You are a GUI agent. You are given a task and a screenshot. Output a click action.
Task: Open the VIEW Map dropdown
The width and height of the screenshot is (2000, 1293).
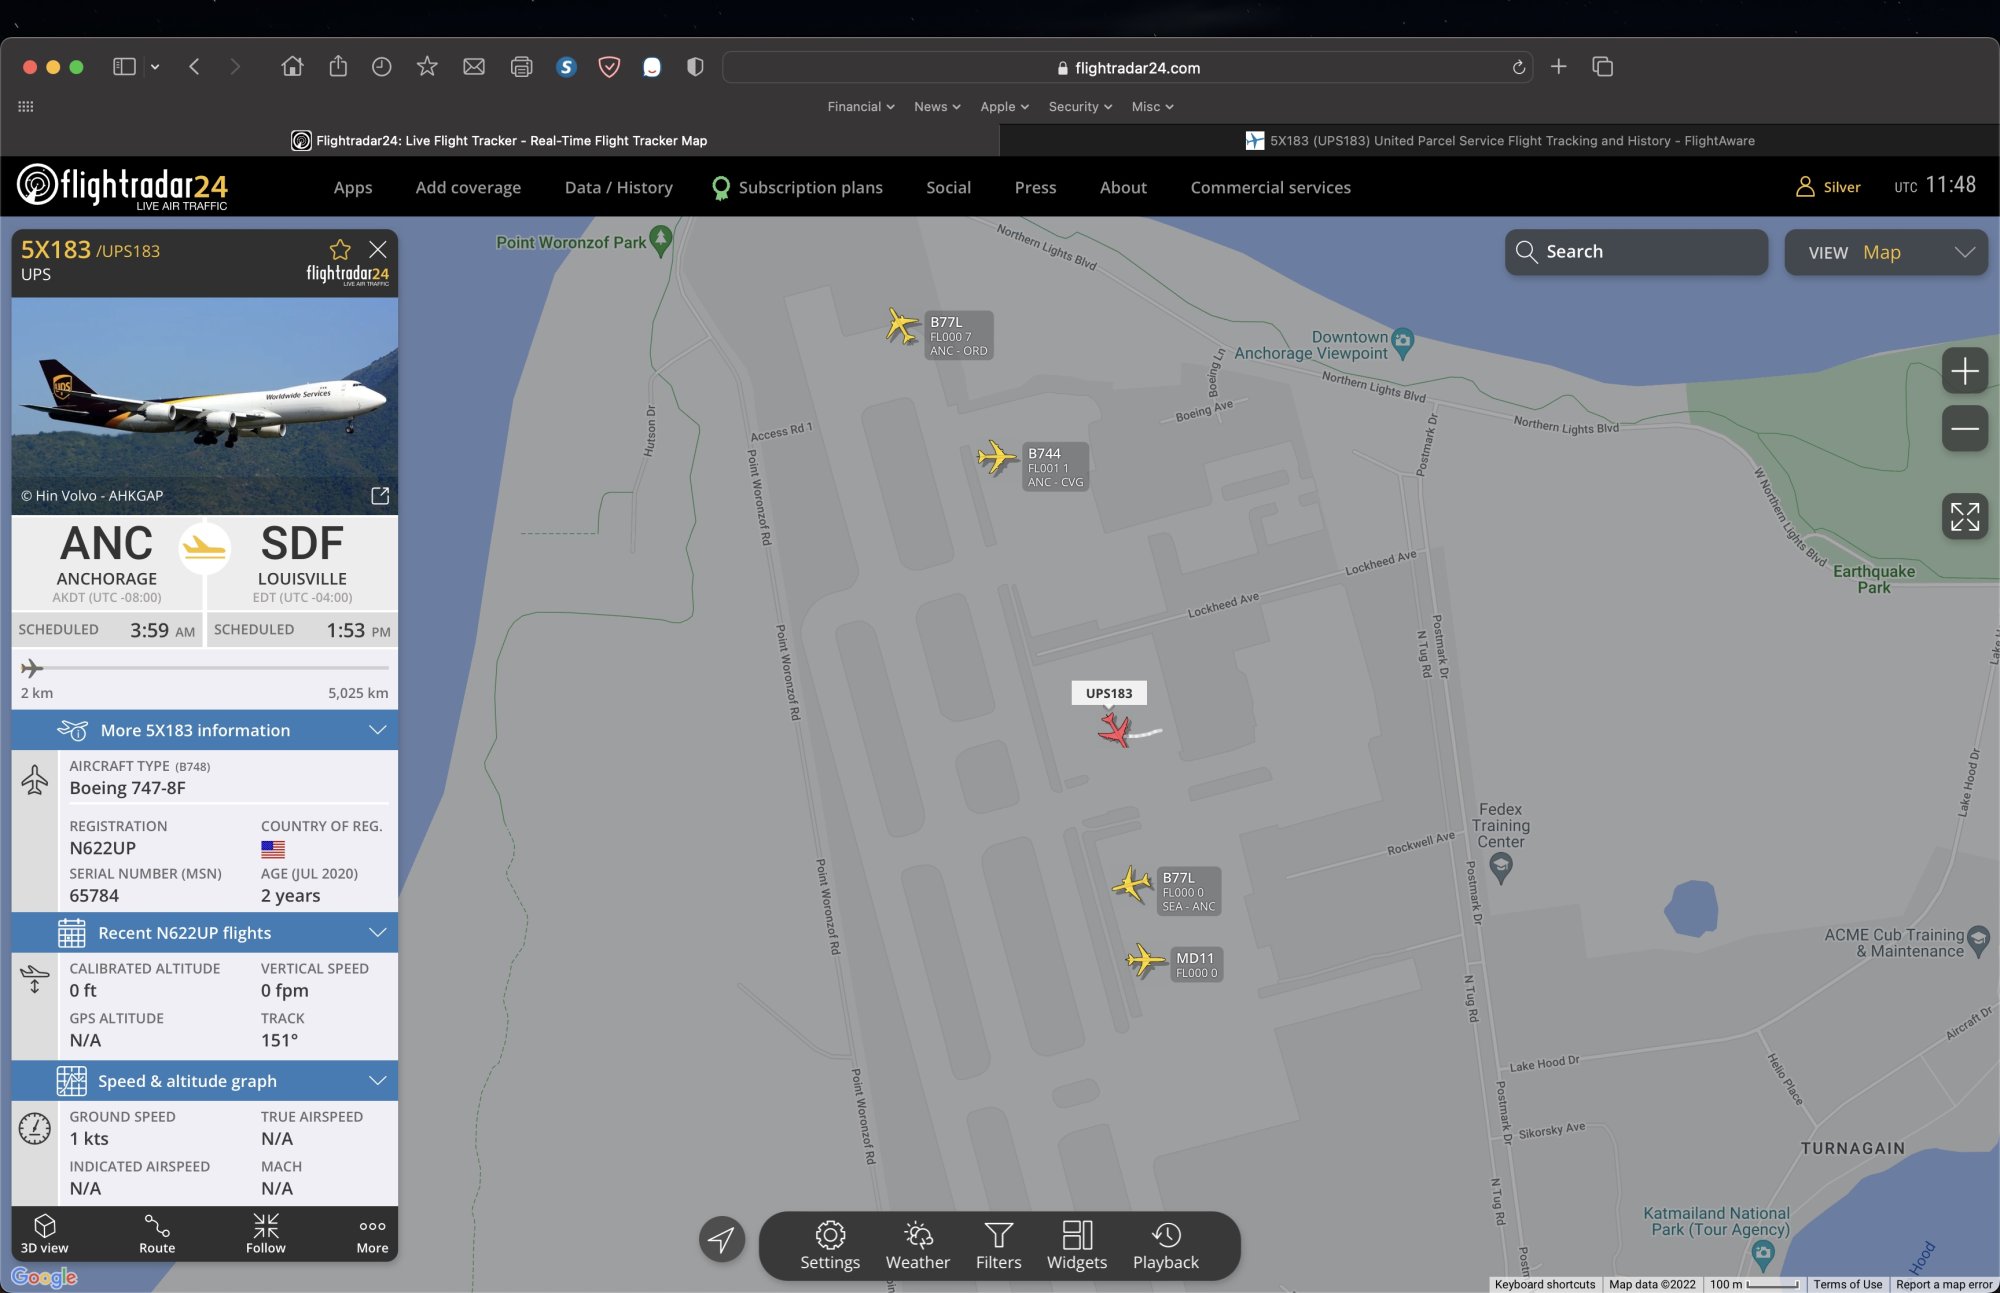click(1886, 252)
